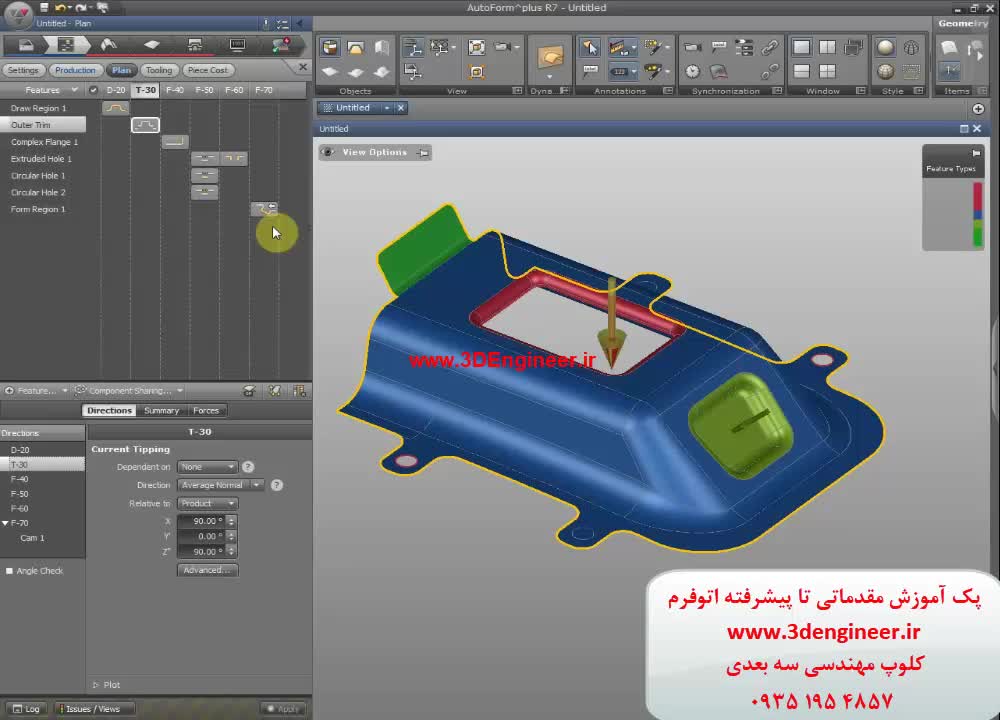Click the Outer Trim operation block under T-30
Image resolution: width=1000 pixels, height=720 pixels.
click(145, 125)
